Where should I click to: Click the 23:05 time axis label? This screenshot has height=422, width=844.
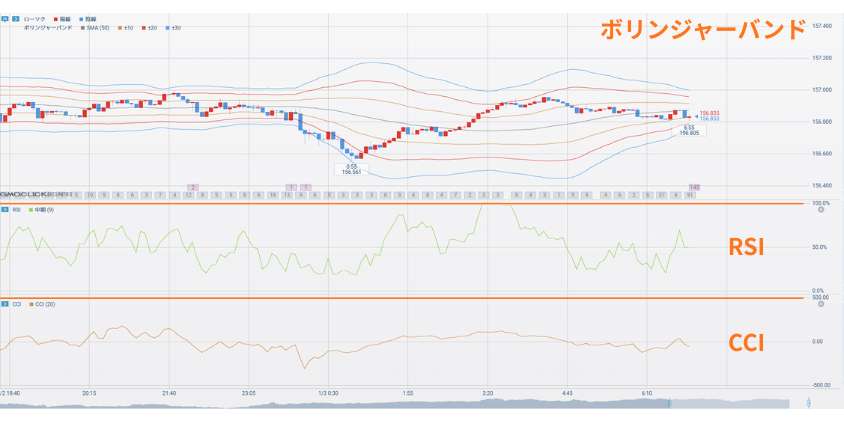[x=250, y=392]
